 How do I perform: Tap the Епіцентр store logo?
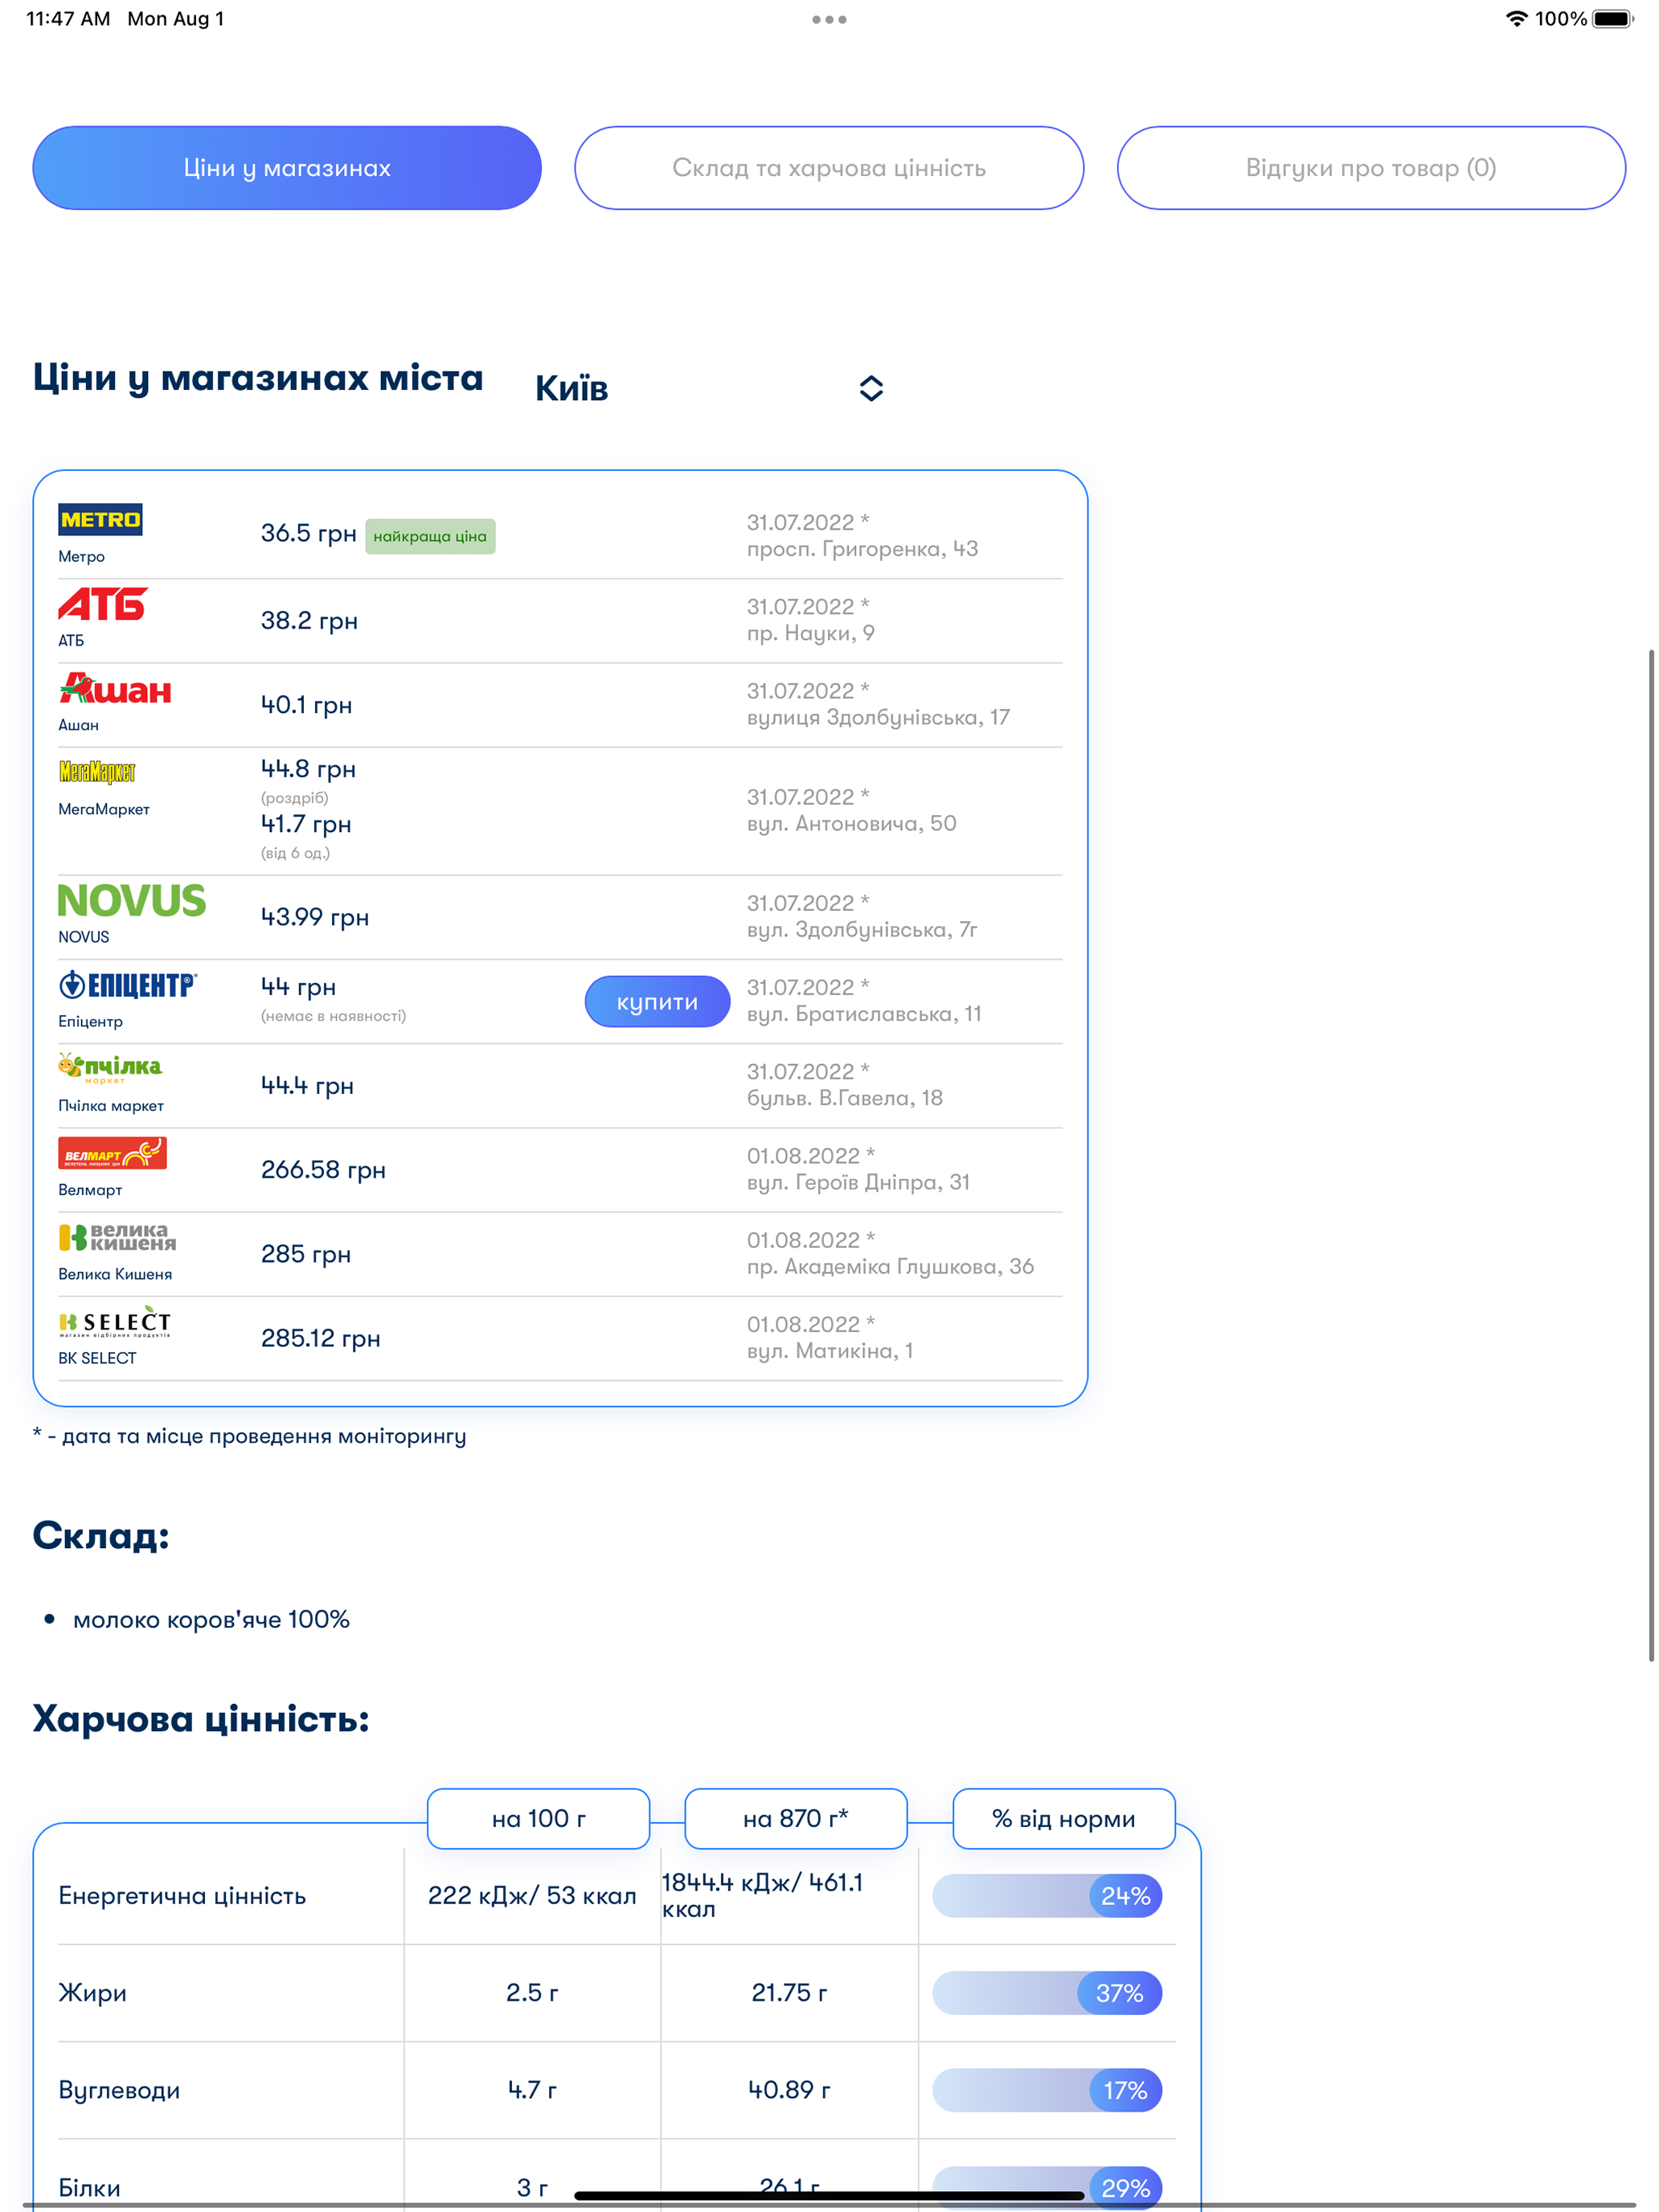click(x=128, y=985)
